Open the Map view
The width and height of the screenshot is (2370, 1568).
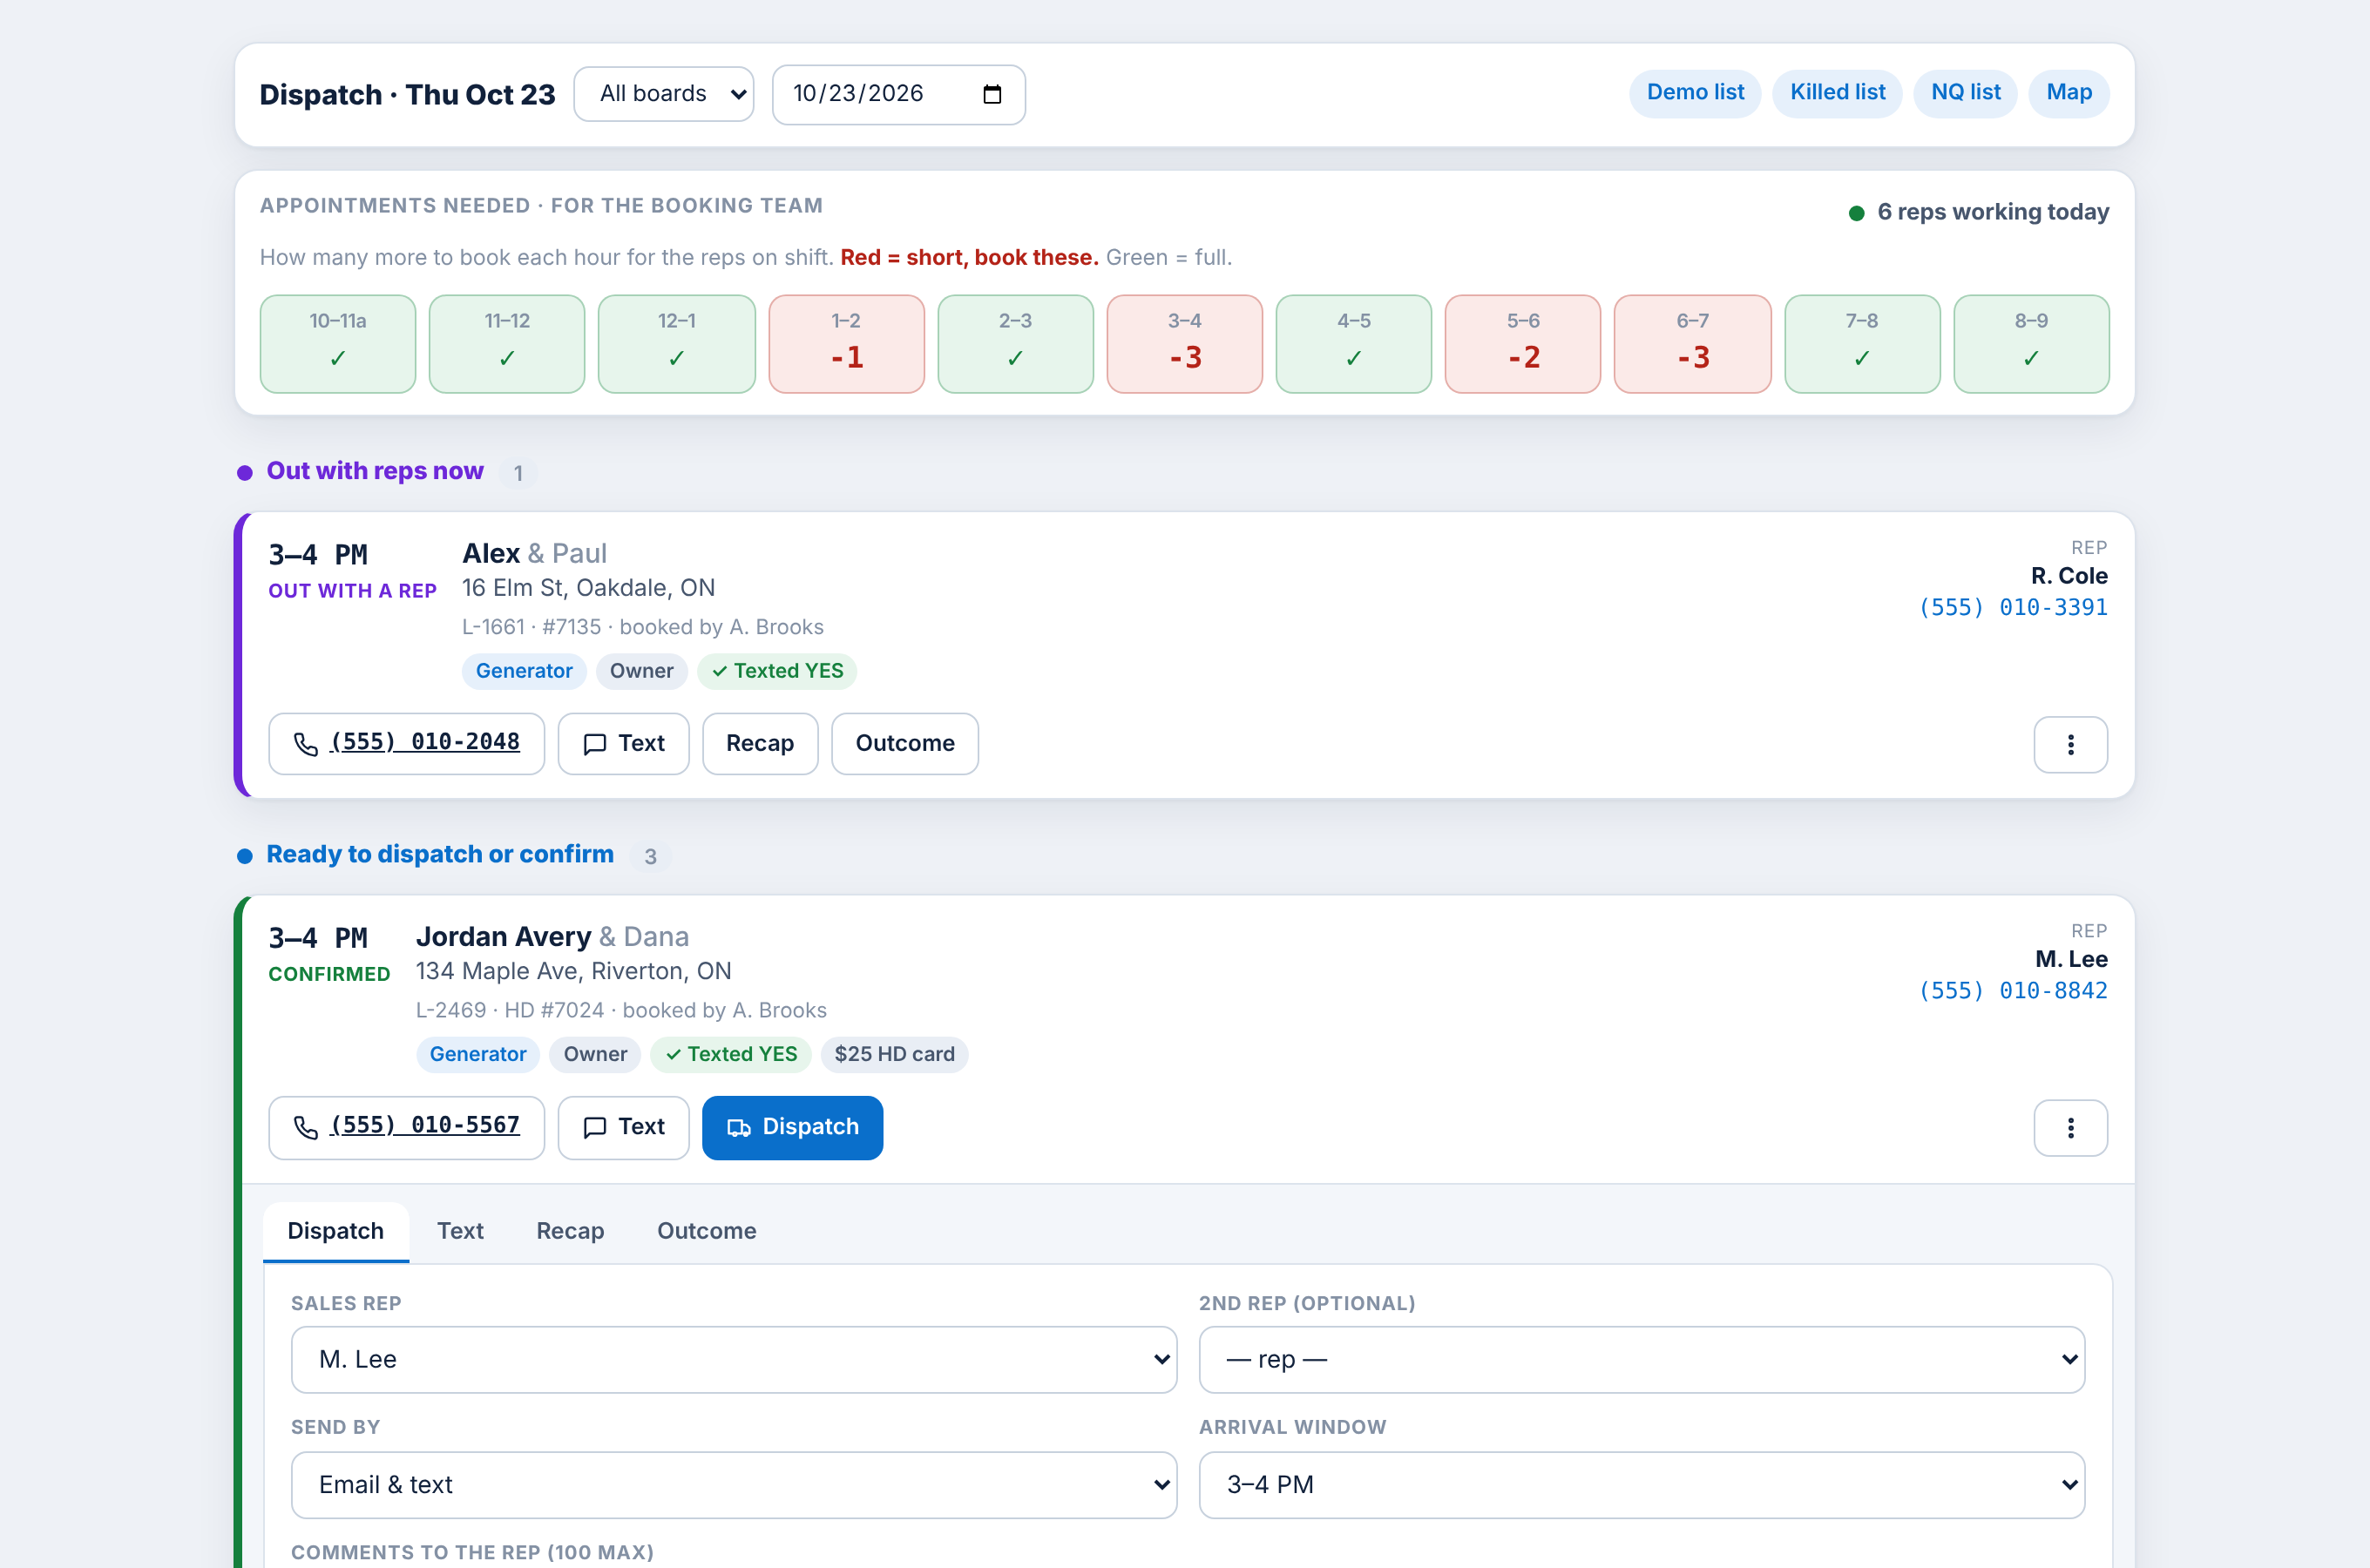[2068, 93]
